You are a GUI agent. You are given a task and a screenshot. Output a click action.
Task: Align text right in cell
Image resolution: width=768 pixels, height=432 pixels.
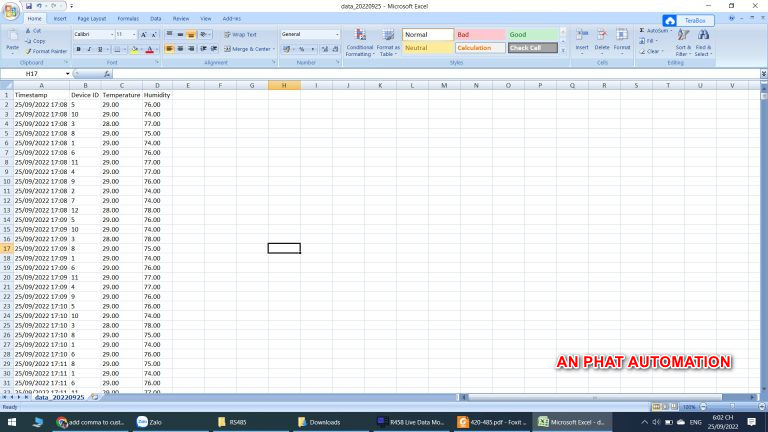(x=191, y=49)
